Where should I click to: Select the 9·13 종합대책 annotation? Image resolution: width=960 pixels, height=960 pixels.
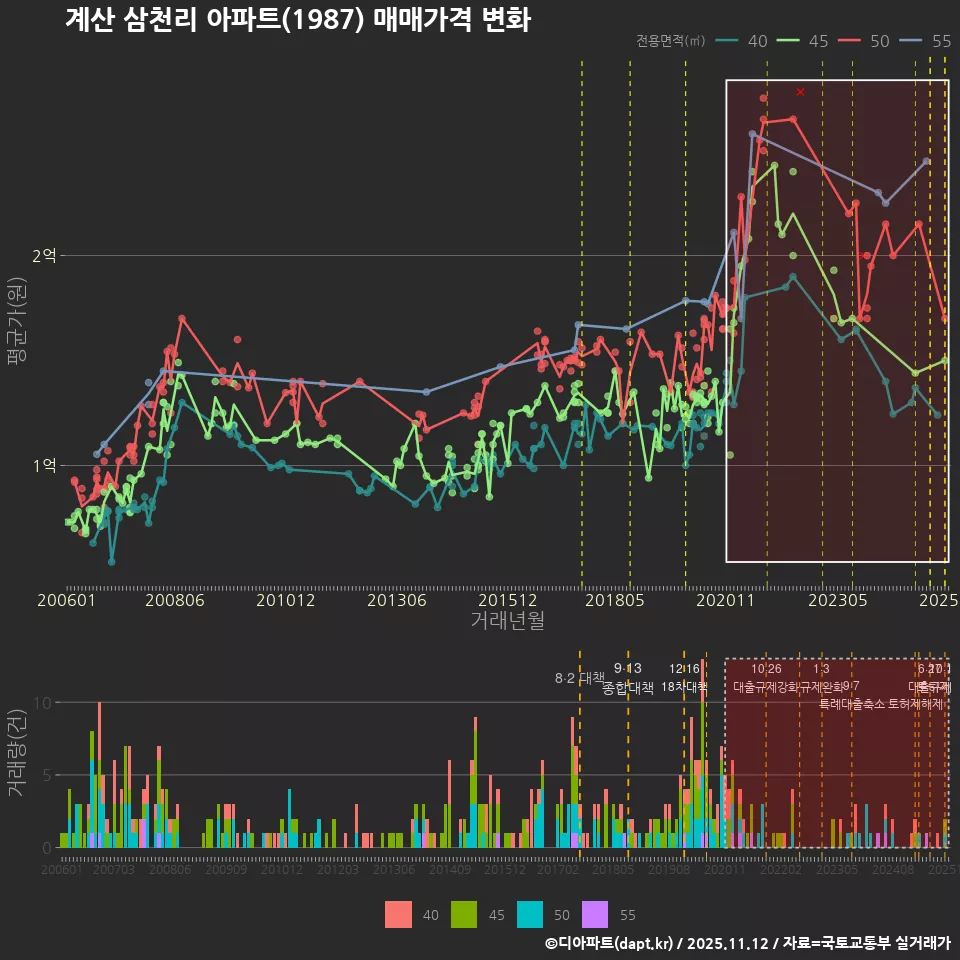click(x=628, y=678)
